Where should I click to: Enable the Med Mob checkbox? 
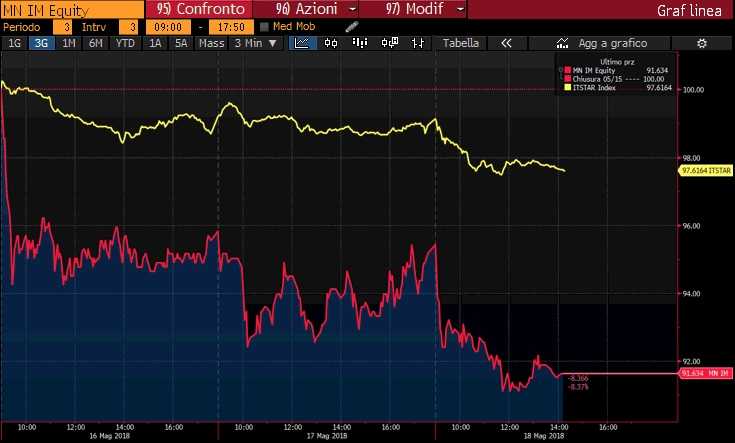point(264,27)
